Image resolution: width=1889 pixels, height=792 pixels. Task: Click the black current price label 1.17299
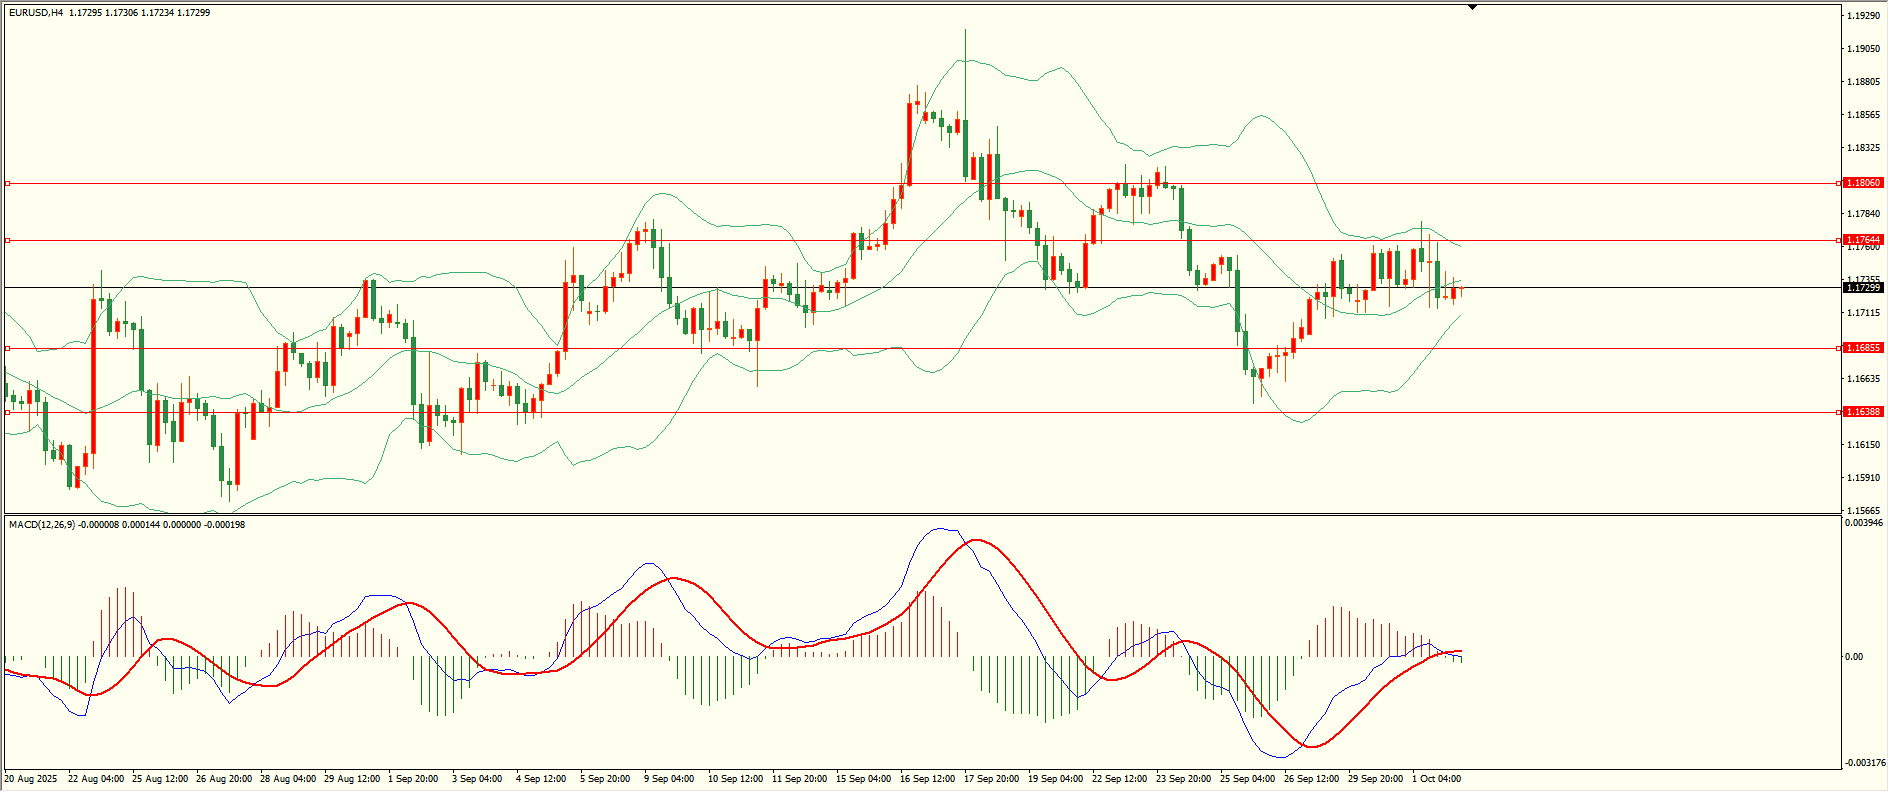(x=1863, y=288)
